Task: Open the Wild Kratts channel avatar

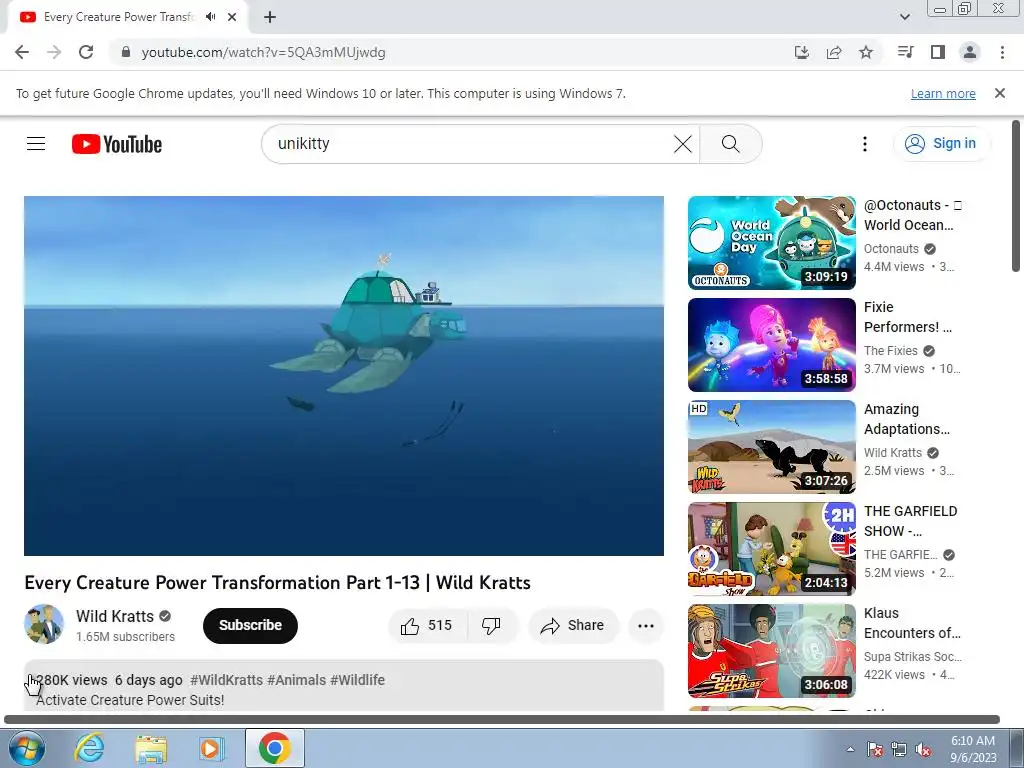Action: click(x=44, y=624)
